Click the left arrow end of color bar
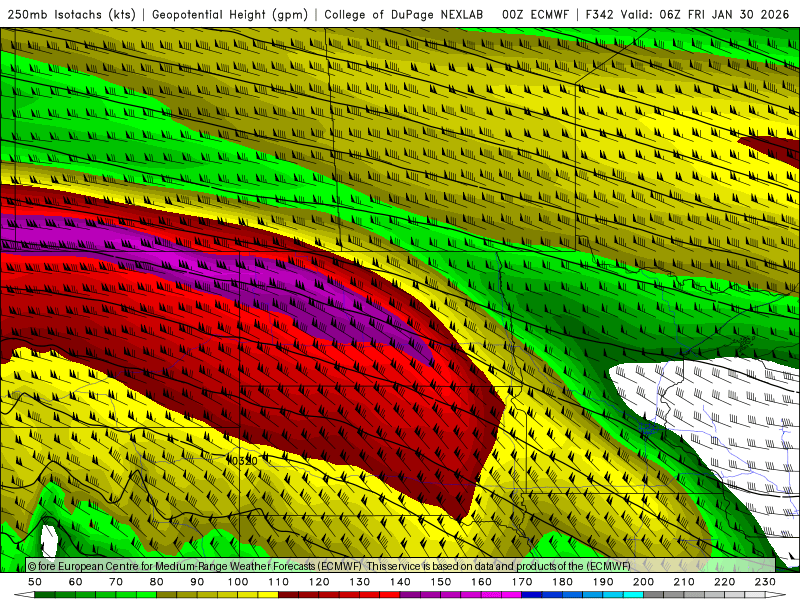This screenshot has height=600, width=800. [24, 595]
